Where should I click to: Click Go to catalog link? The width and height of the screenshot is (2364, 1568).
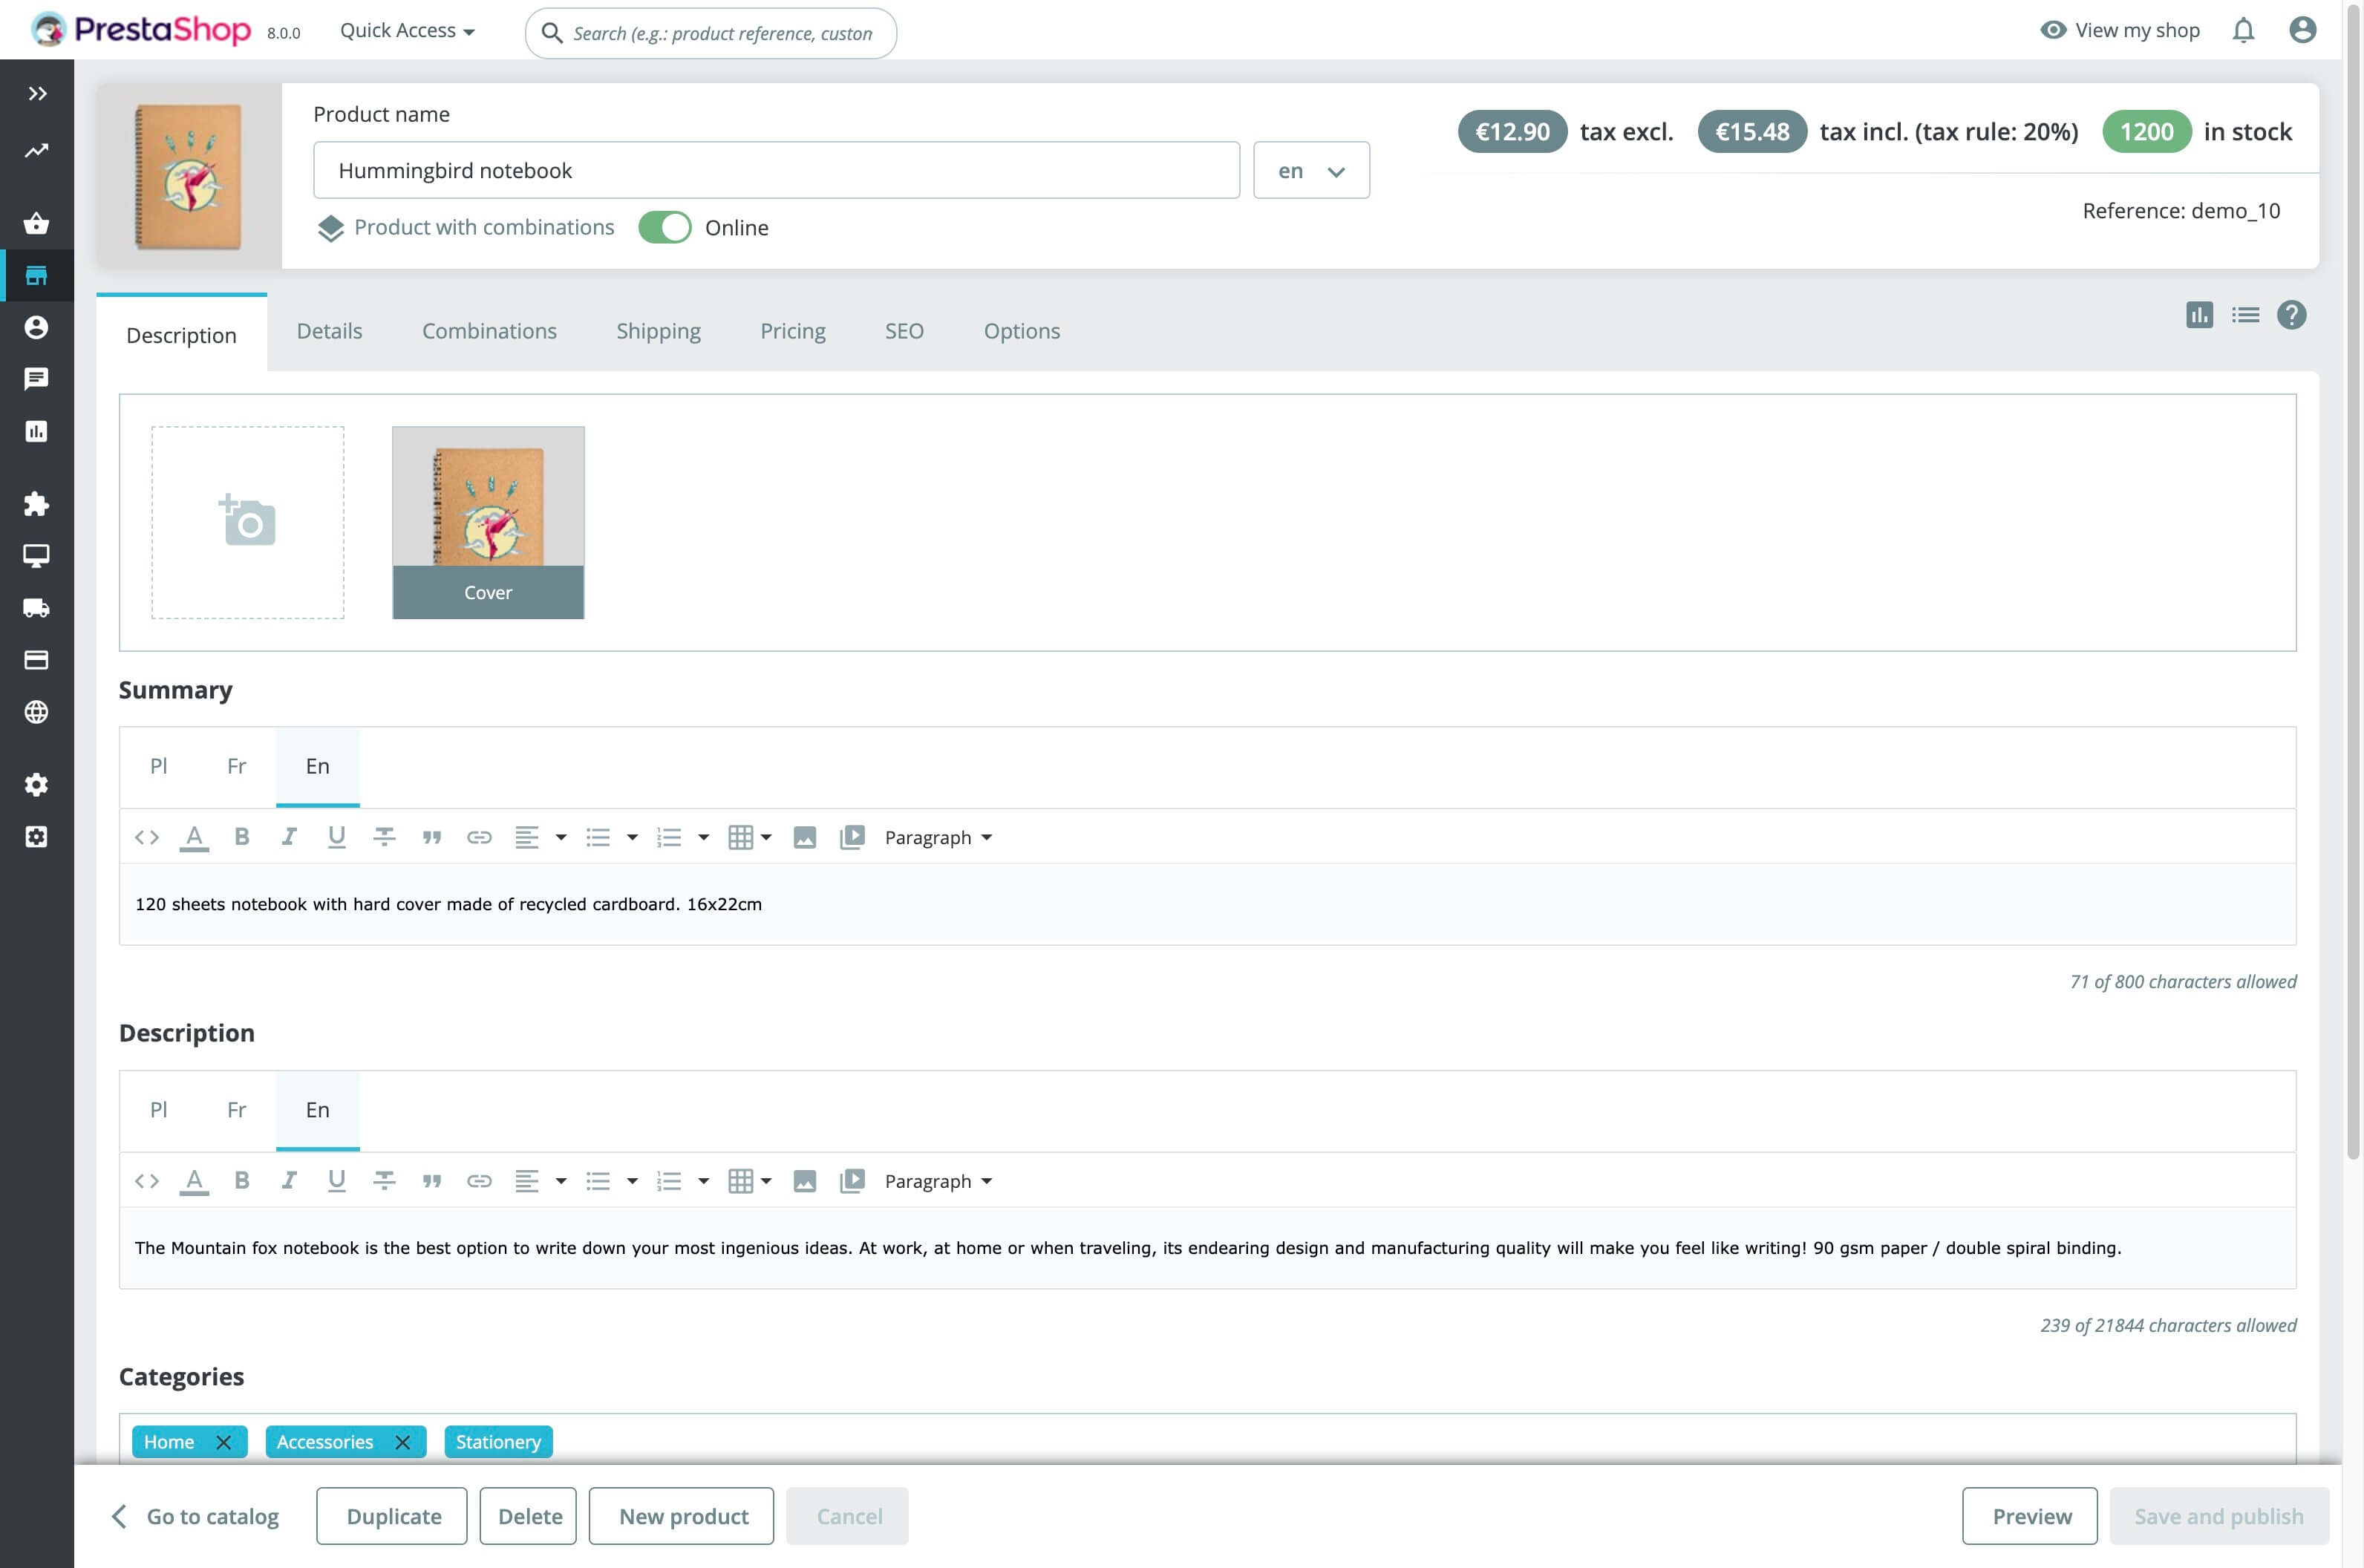(x=194, y=1516)
